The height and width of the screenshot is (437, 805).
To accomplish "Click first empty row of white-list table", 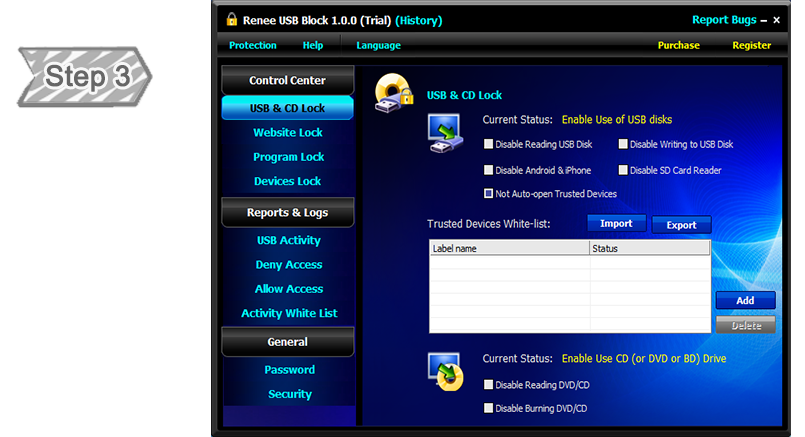I will pyautogui.click(x=570, y=262).
